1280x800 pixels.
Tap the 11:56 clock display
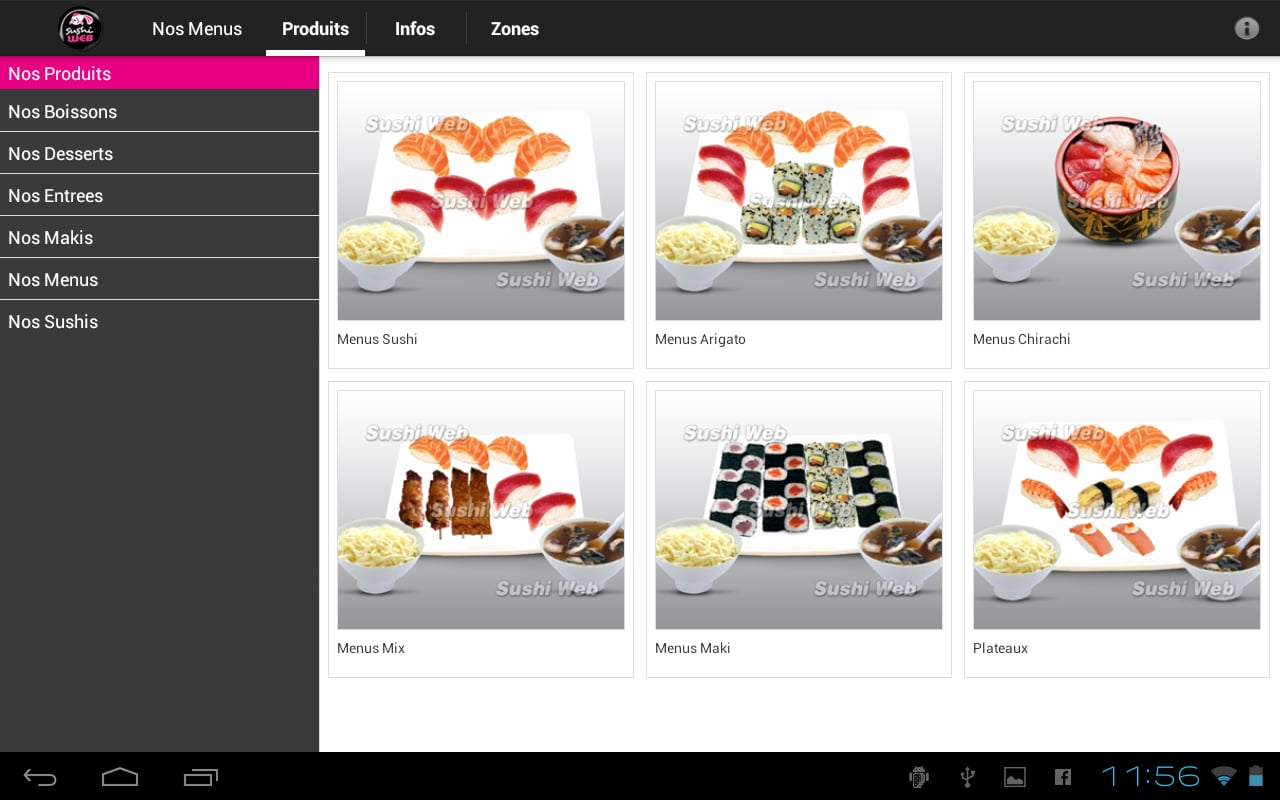pos(1151,776)
